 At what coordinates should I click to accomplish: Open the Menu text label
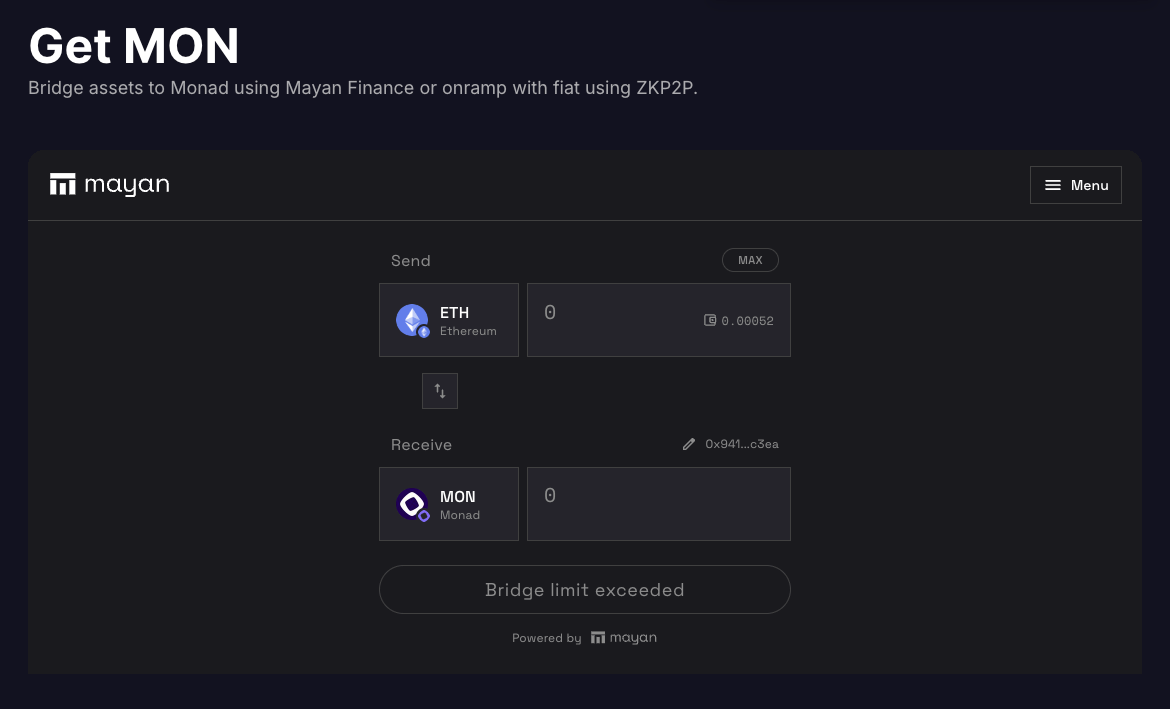(1089, 185)
